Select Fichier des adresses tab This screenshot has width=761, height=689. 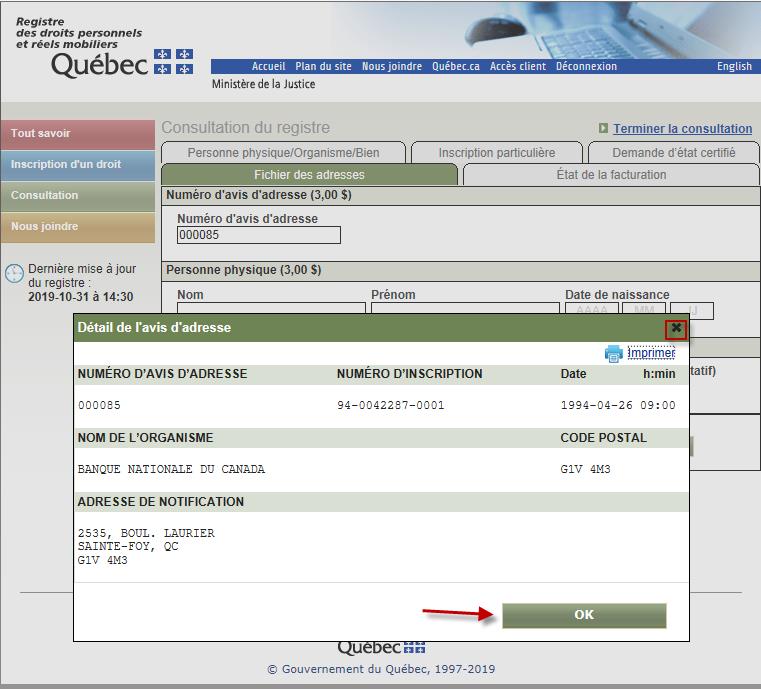coord(309,175)
